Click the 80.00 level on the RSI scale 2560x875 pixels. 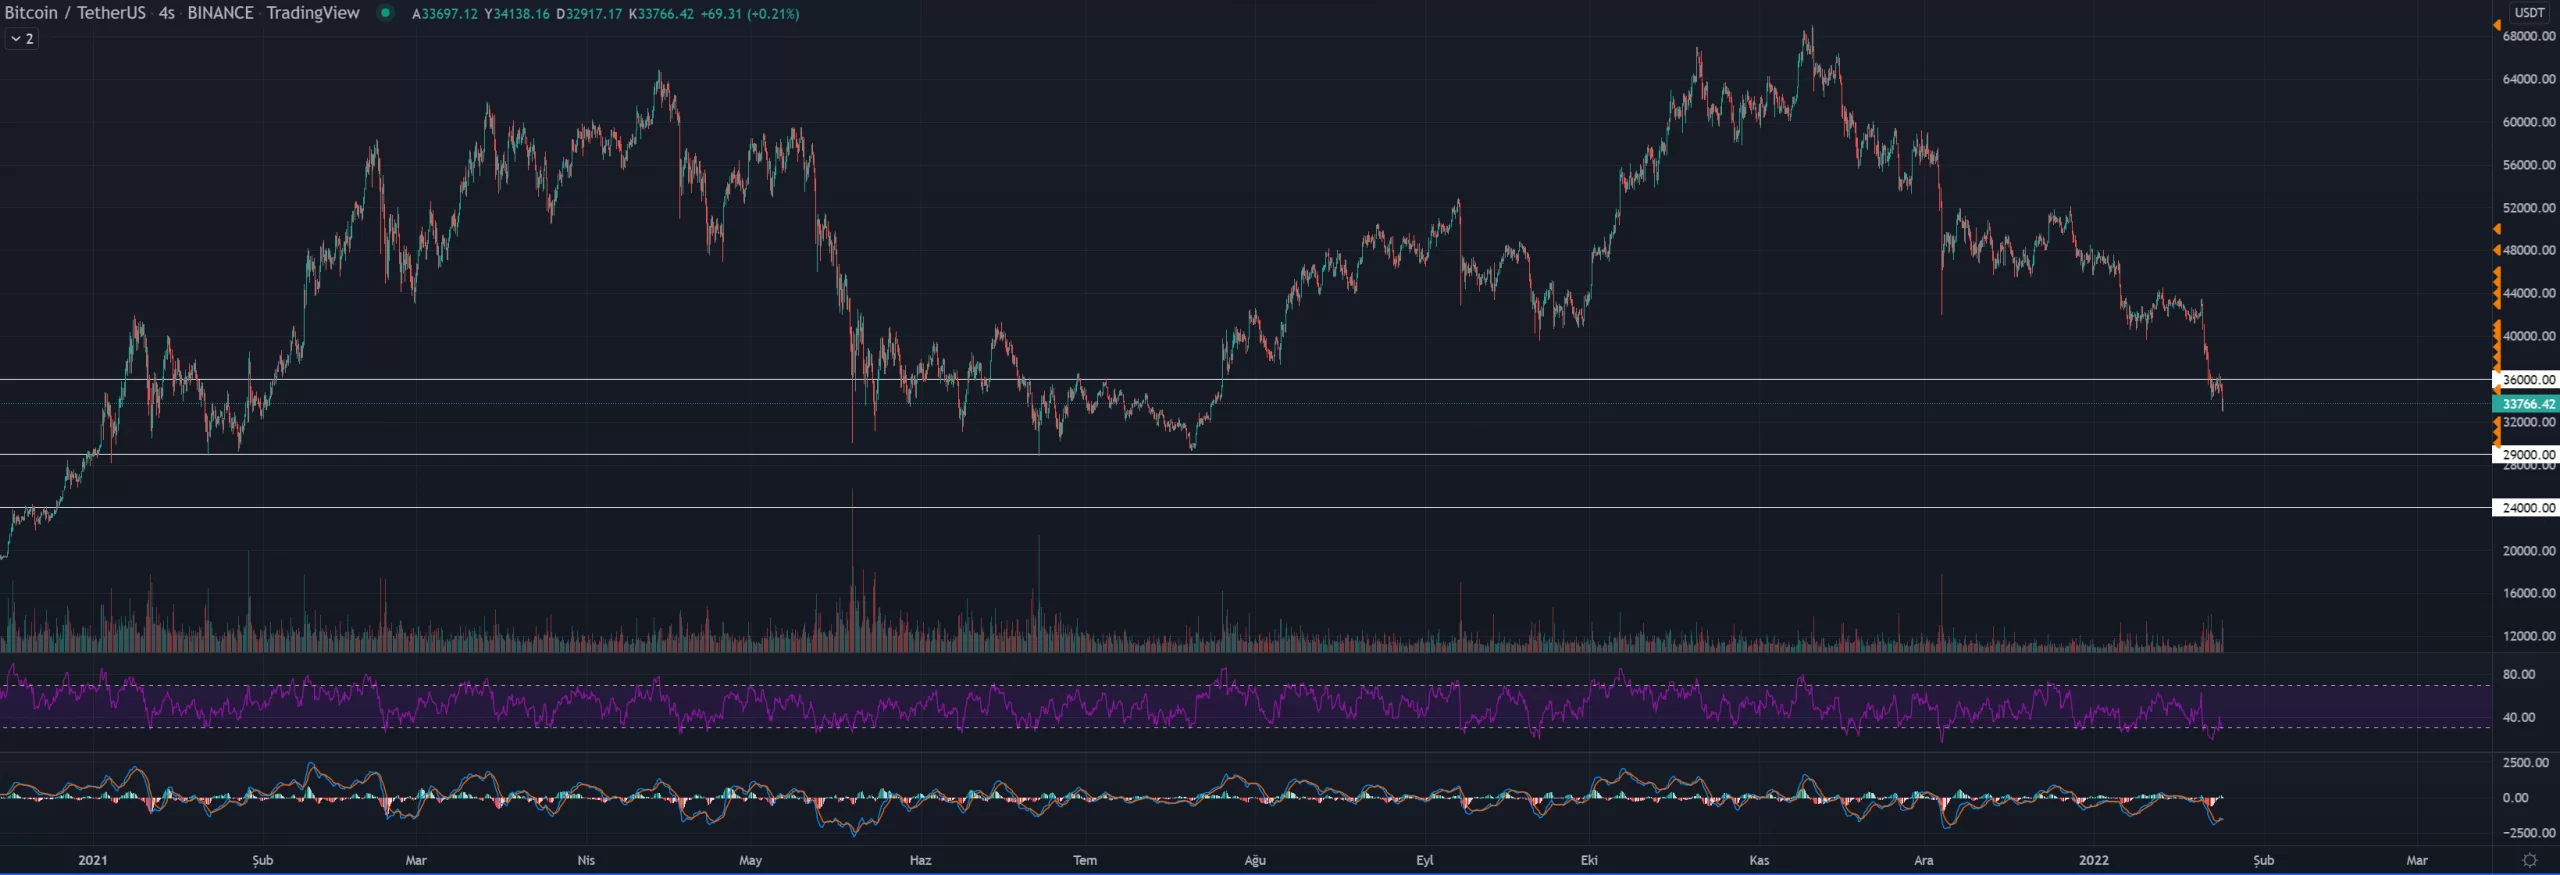pyautogui.click(x=2519, y=675)
